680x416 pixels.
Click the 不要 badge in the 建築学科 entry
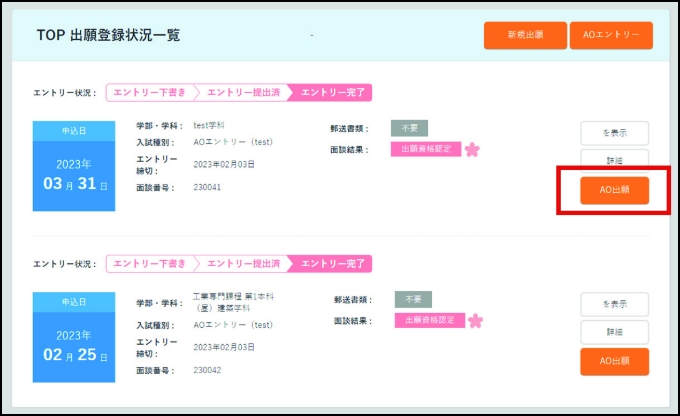coord(412,299)
